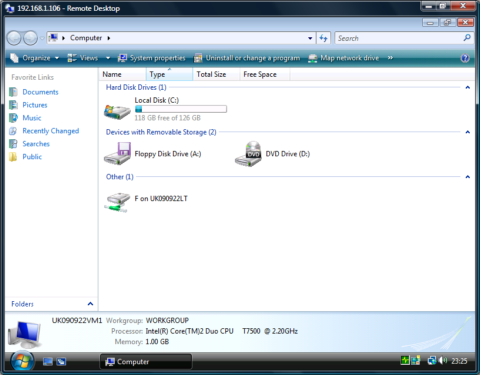Click the Pictures icon in Favorite Links
This screenshot has height=375, width=480.
[13, 105]
